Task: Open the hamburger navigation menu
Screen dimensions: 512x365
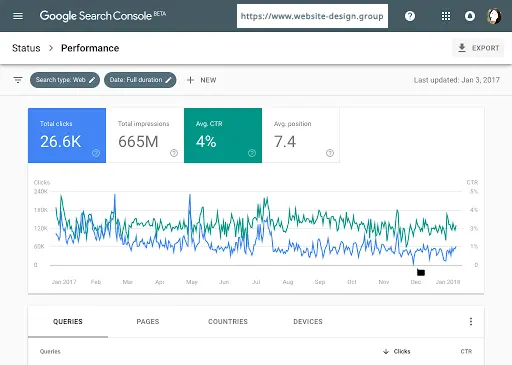Action: pyautogui.click(x=18, y=16)
